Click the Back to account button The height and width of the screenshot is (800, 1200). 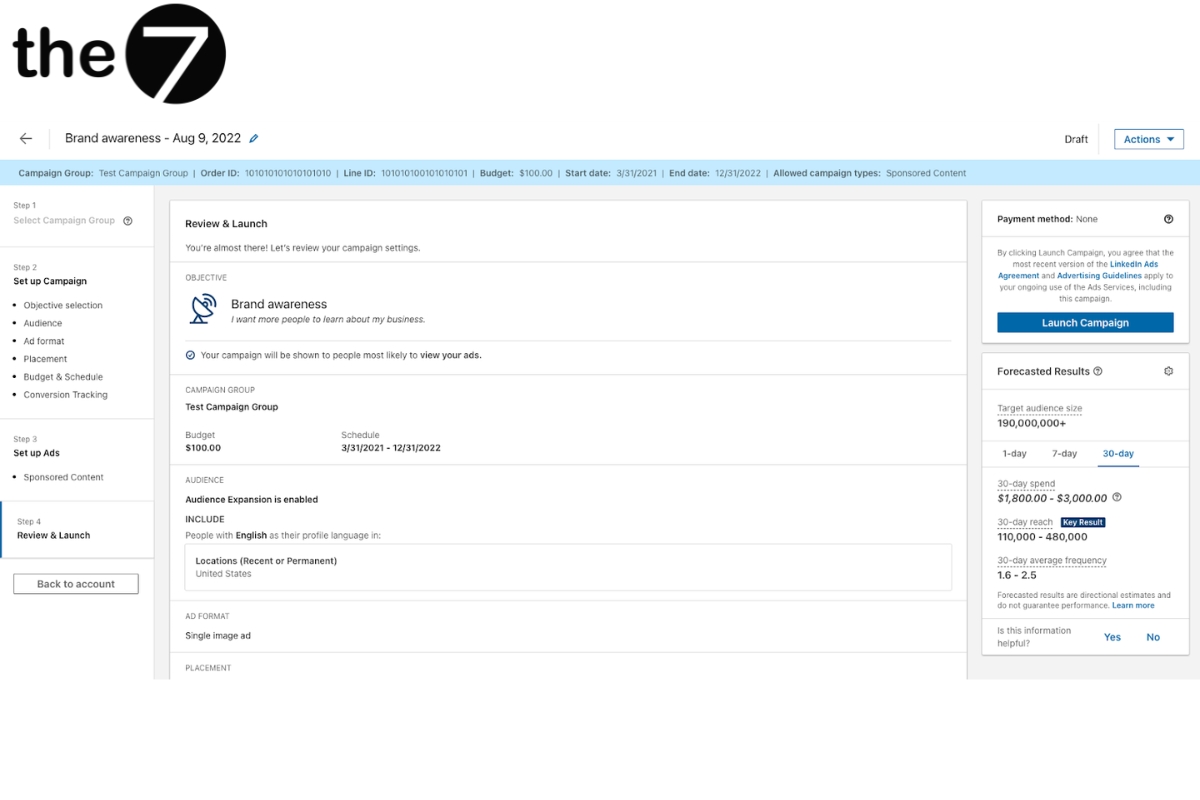tap(76, 584)
